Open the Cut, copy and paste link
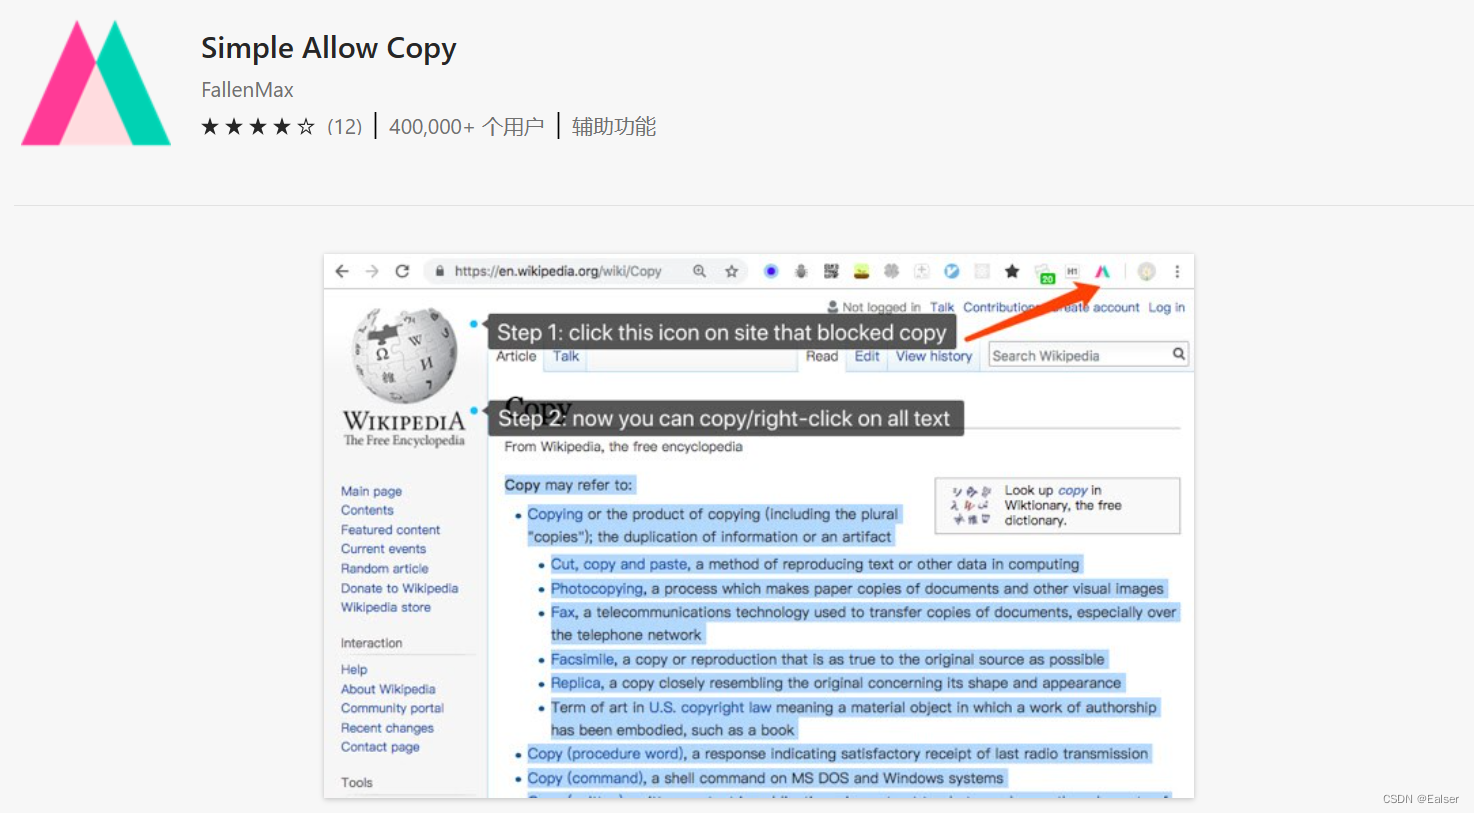 coord(619,564)
